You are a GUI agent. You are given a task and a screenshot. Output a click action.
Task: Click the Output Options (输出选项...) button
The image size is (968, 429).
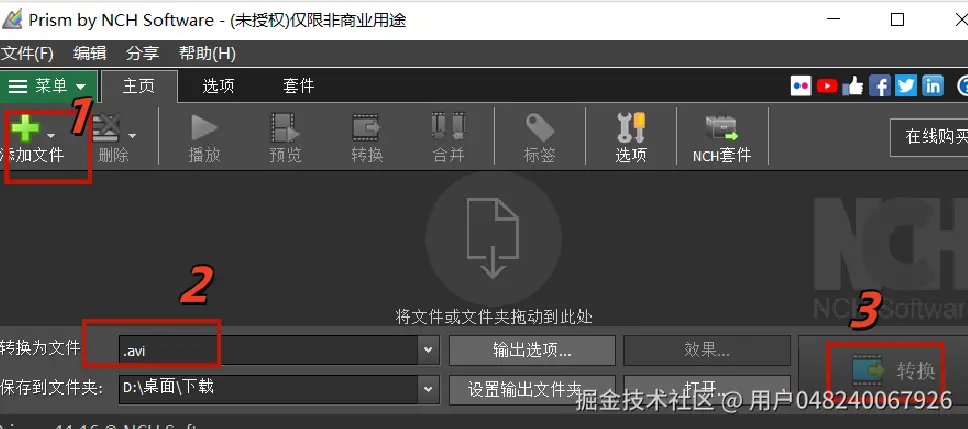(532, 351)
